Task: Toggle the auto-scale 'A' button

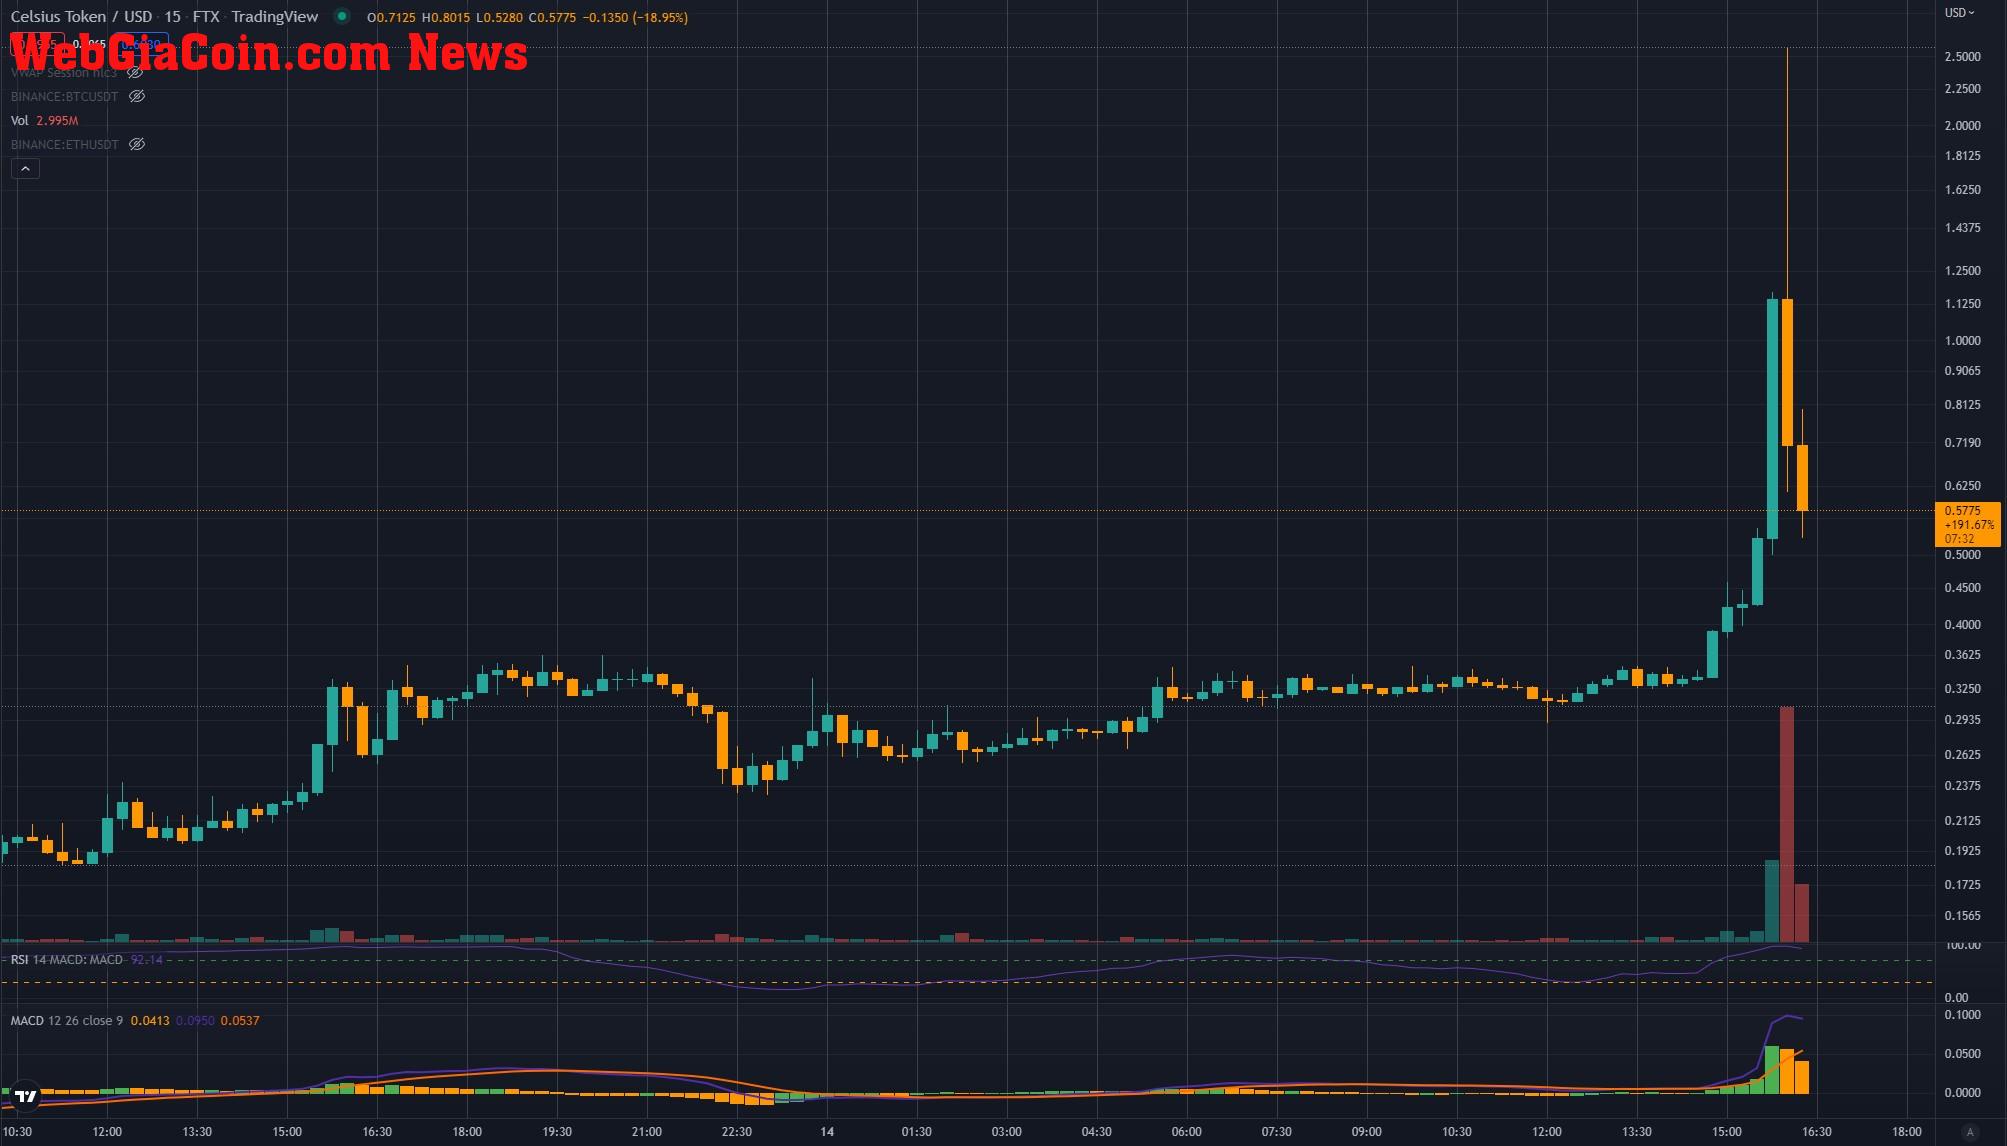Action: [x=1970, y=1132]
